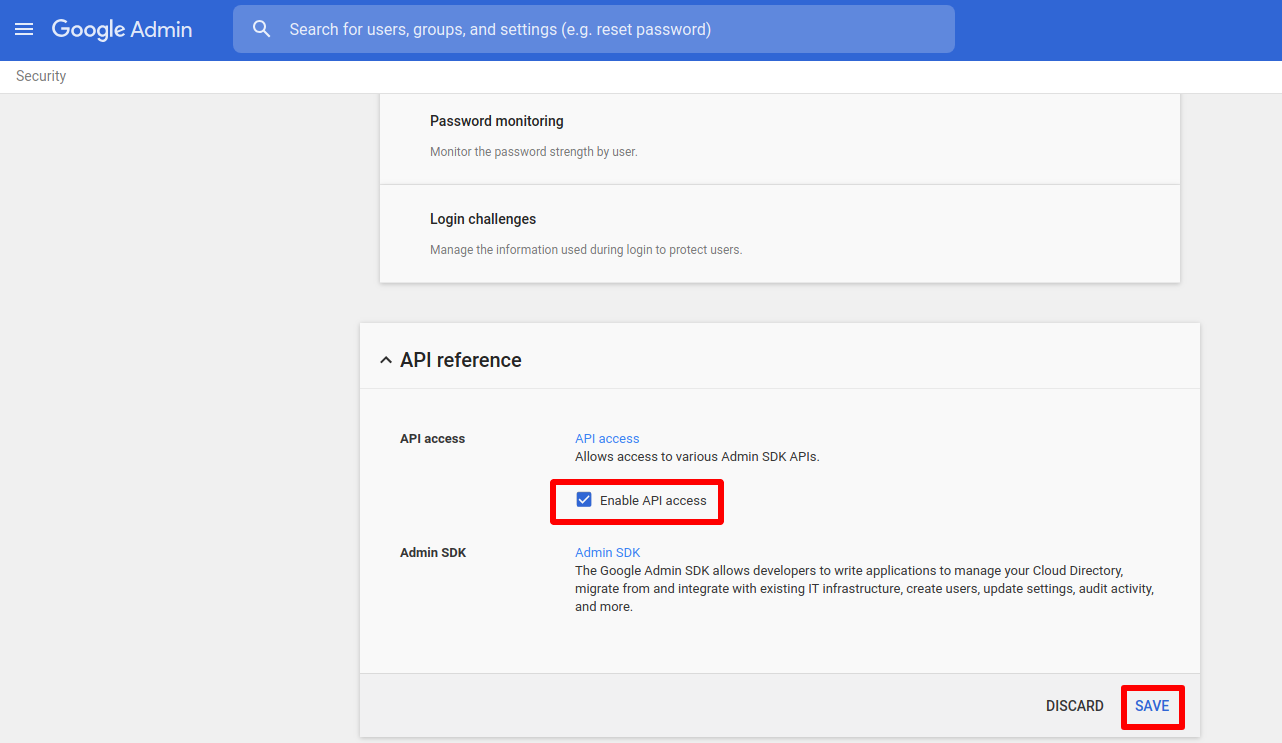Collapse the API reference section

tap(386, 360)
